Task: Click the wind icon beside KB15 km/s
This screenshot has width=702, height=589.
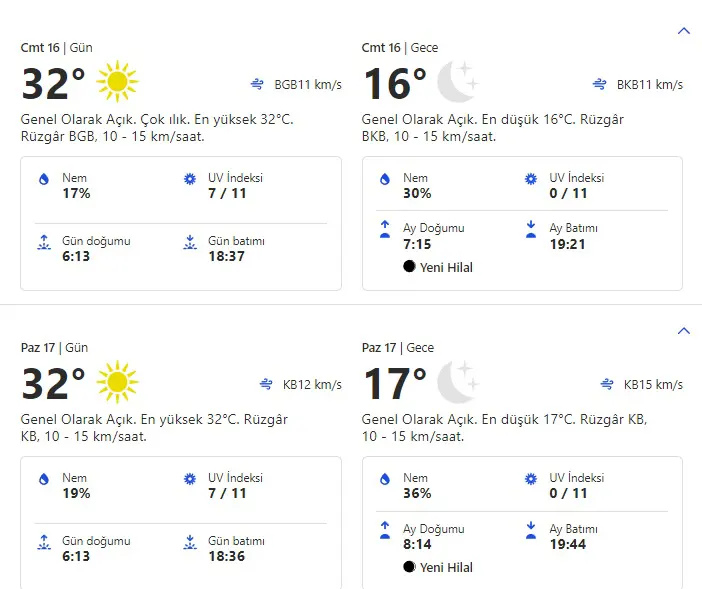Action: point(605,385)
